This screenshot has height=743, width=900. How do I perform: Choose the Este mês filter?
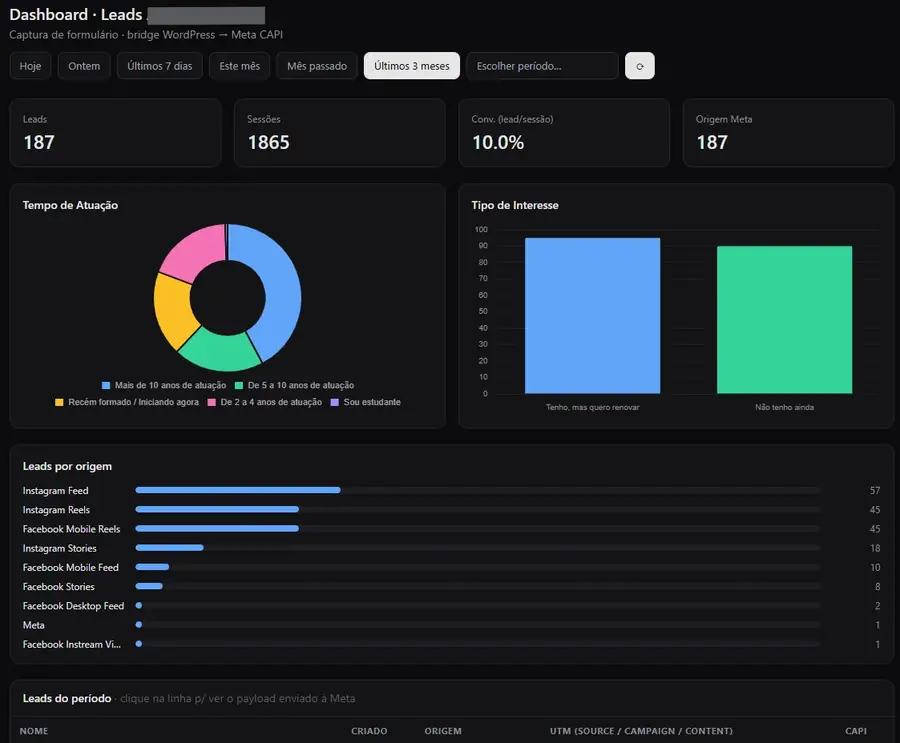[x=239, y=66]
